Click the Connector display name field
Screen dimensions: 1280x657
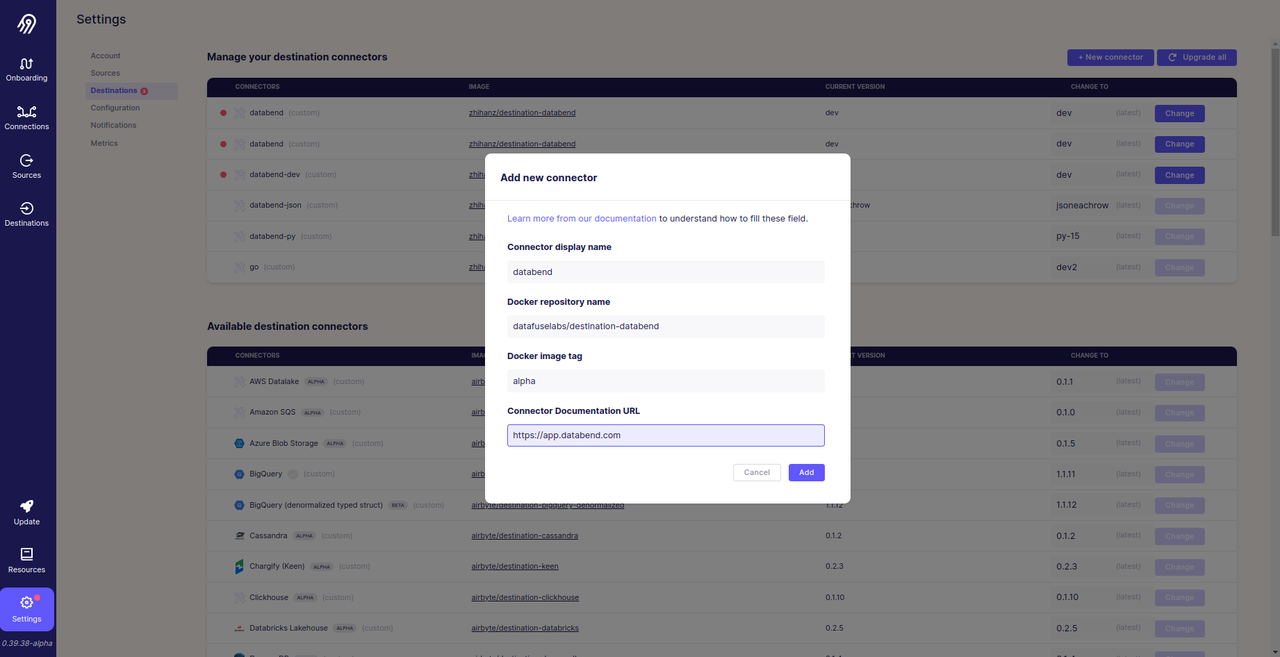[665, 272]
